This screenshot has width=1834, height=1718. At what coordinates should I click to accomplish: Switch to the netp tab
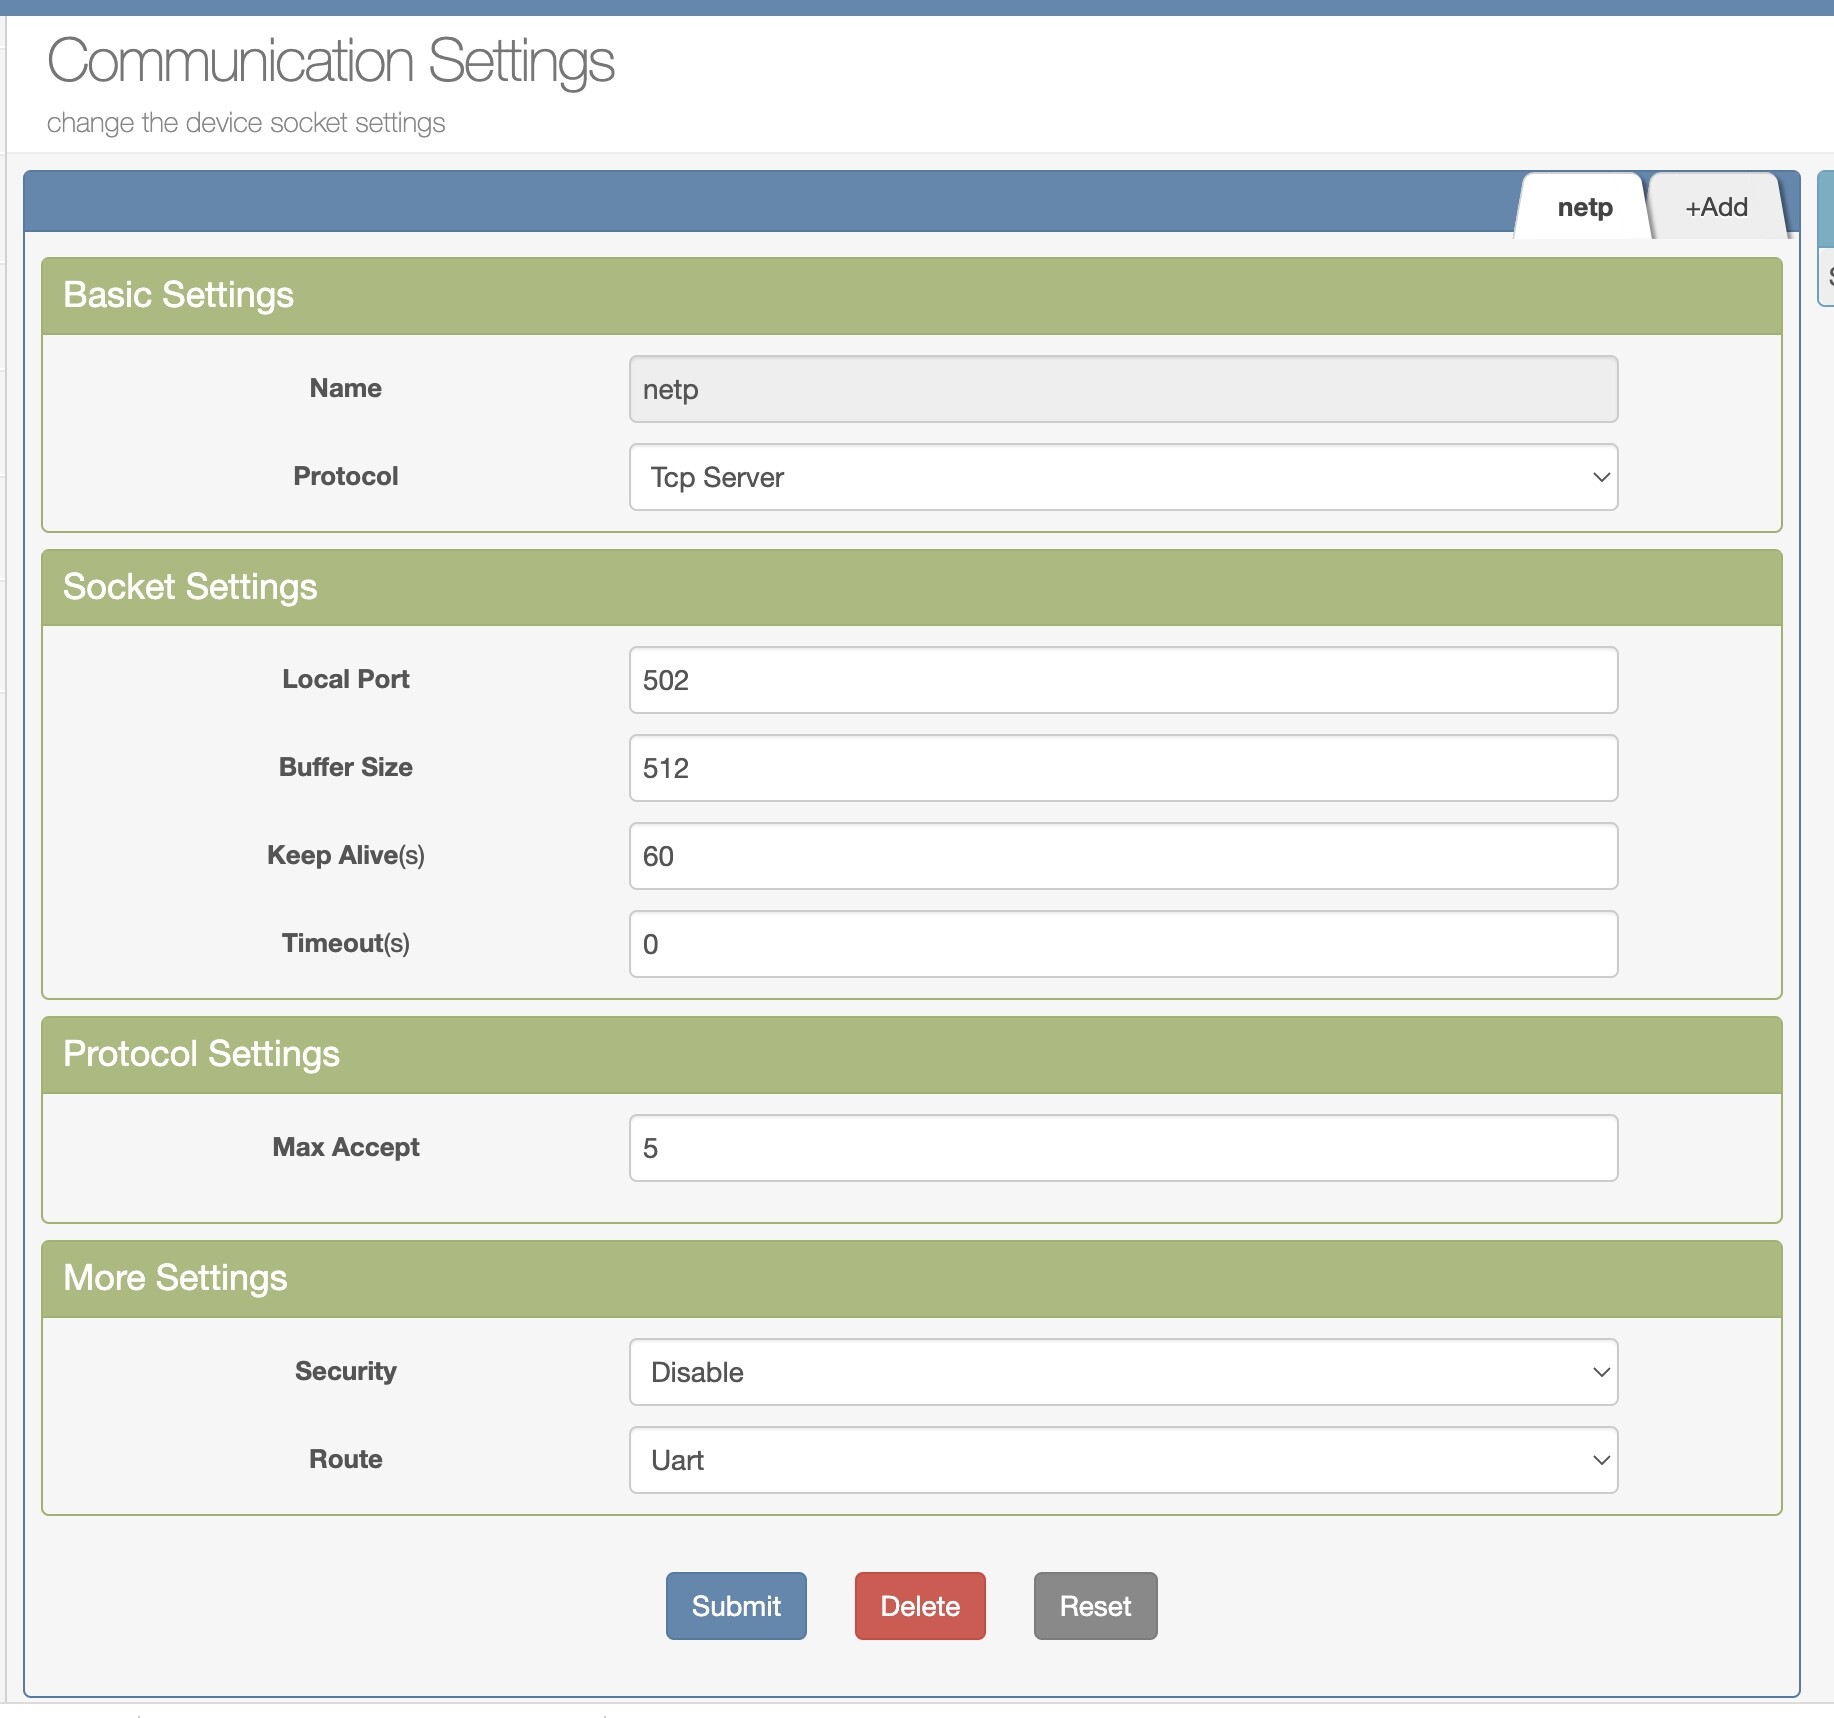pyautogui.click(x=1584, y=207)
